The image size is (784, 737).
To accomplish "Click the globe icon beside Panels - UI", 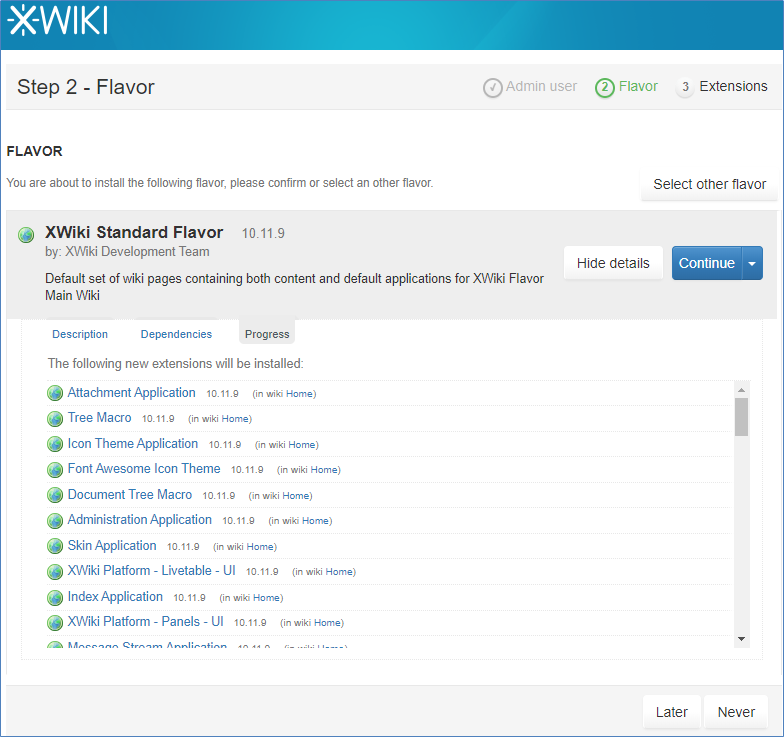I will tap(55, 622).
